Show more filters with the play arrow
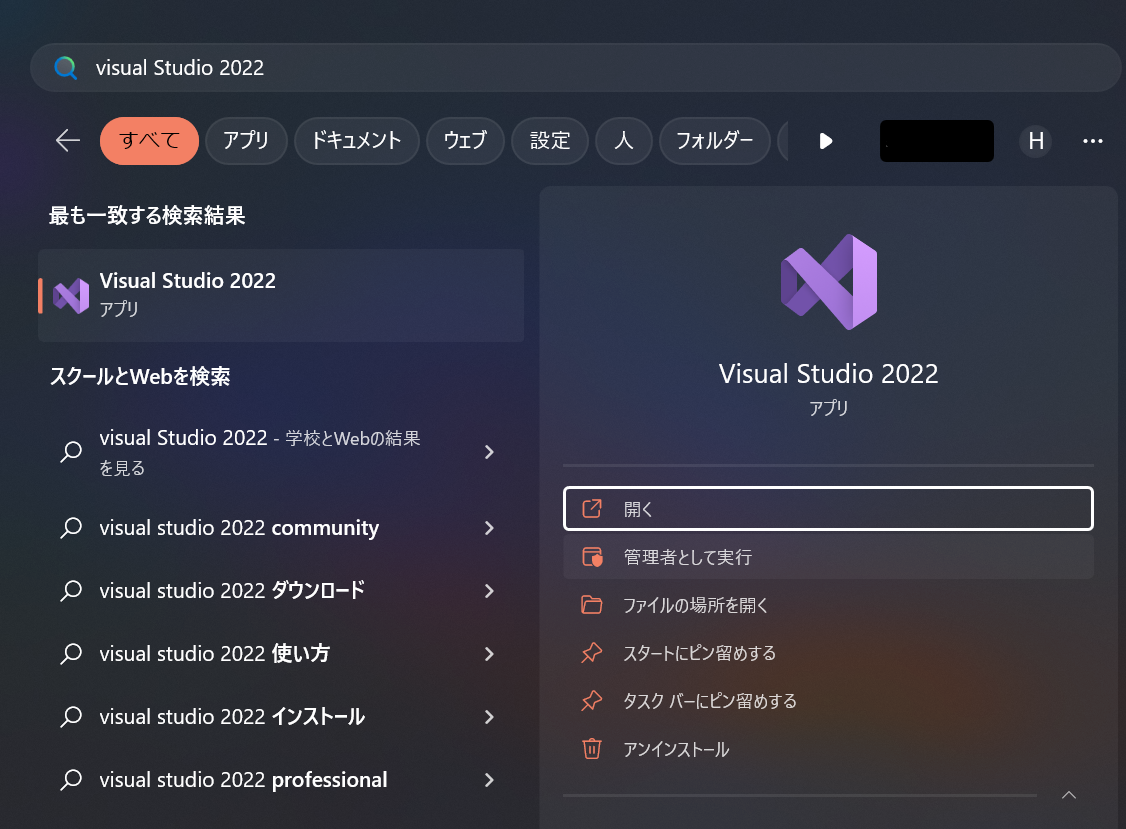This screenshot has width=1126, height=829. [x=826, y=141]
